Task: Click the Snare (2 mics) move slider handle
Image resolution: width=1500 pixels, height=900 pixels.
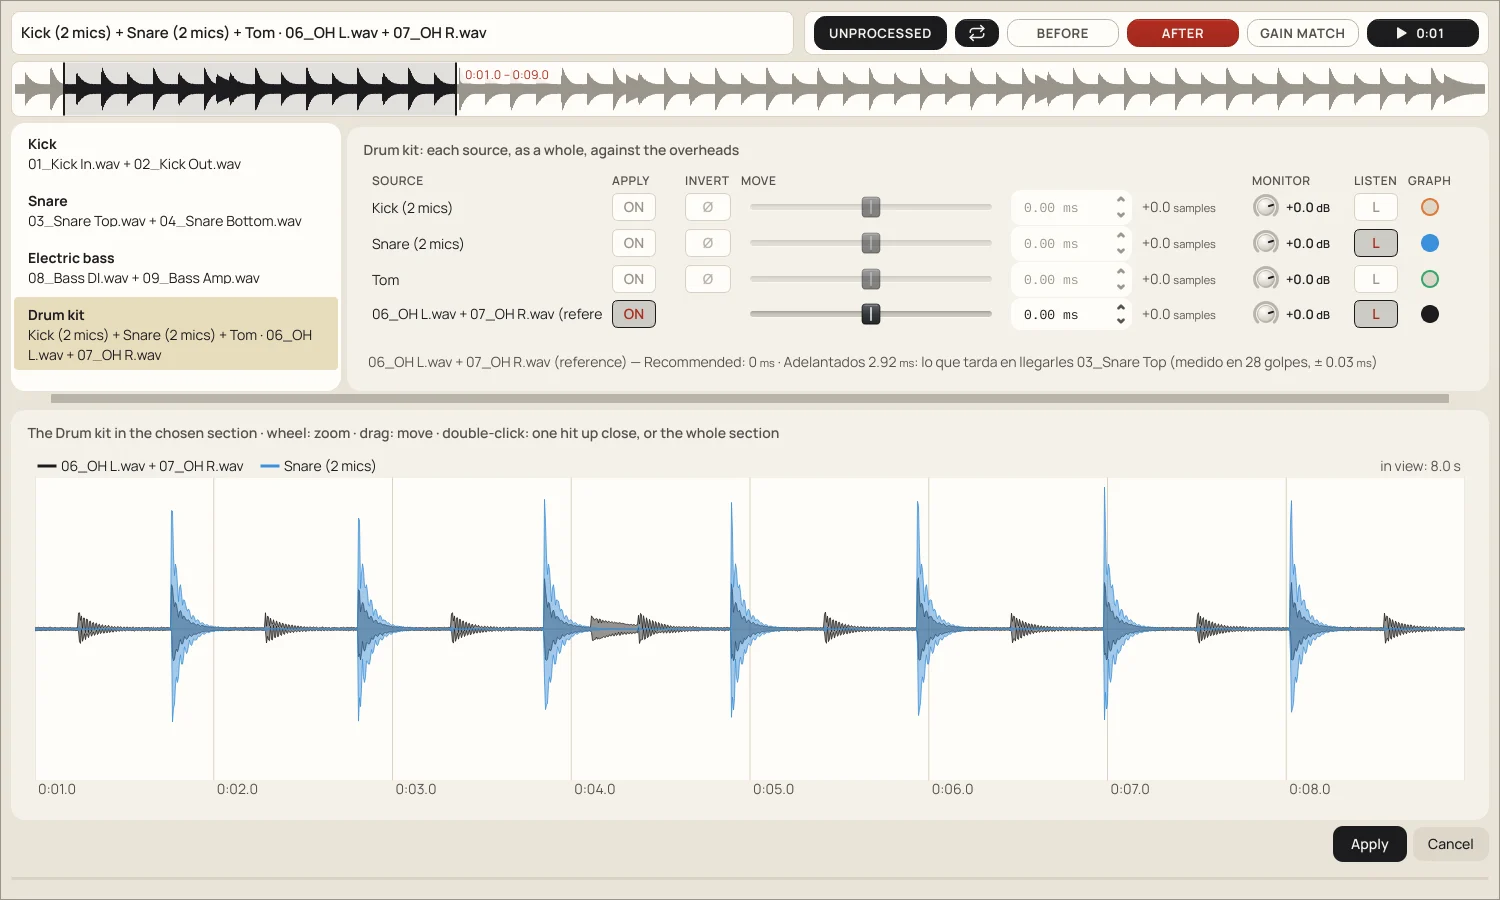Action: tap(871, 243)
